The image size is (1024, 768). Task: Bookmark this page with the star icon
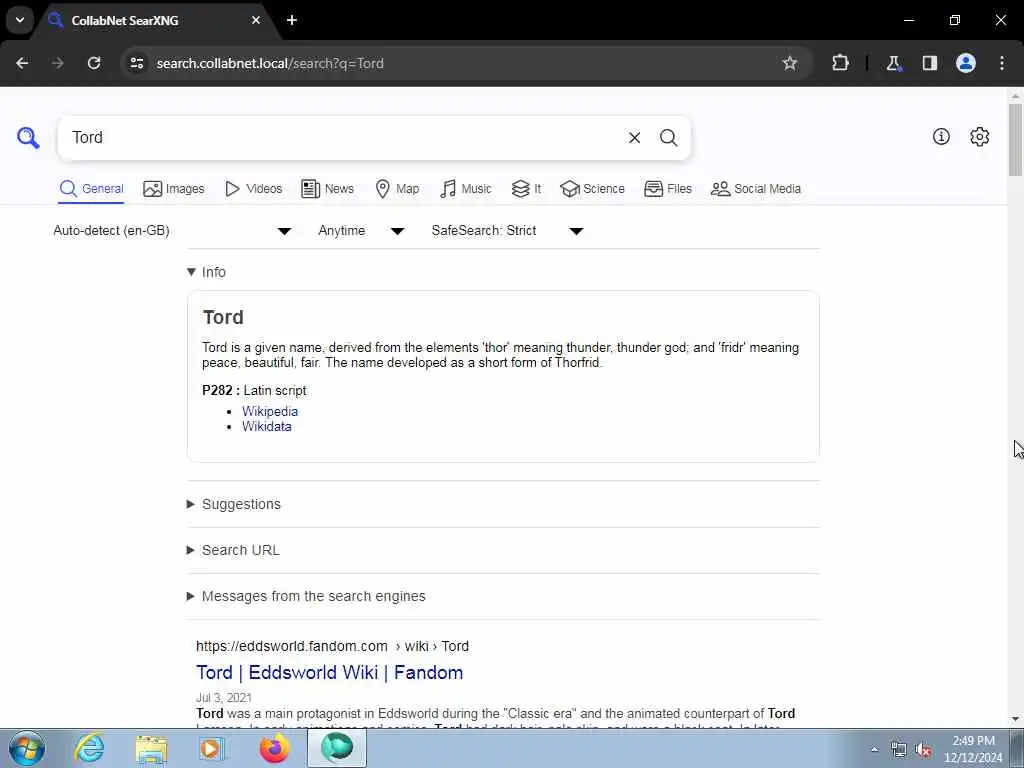click(x=790, y=63)
